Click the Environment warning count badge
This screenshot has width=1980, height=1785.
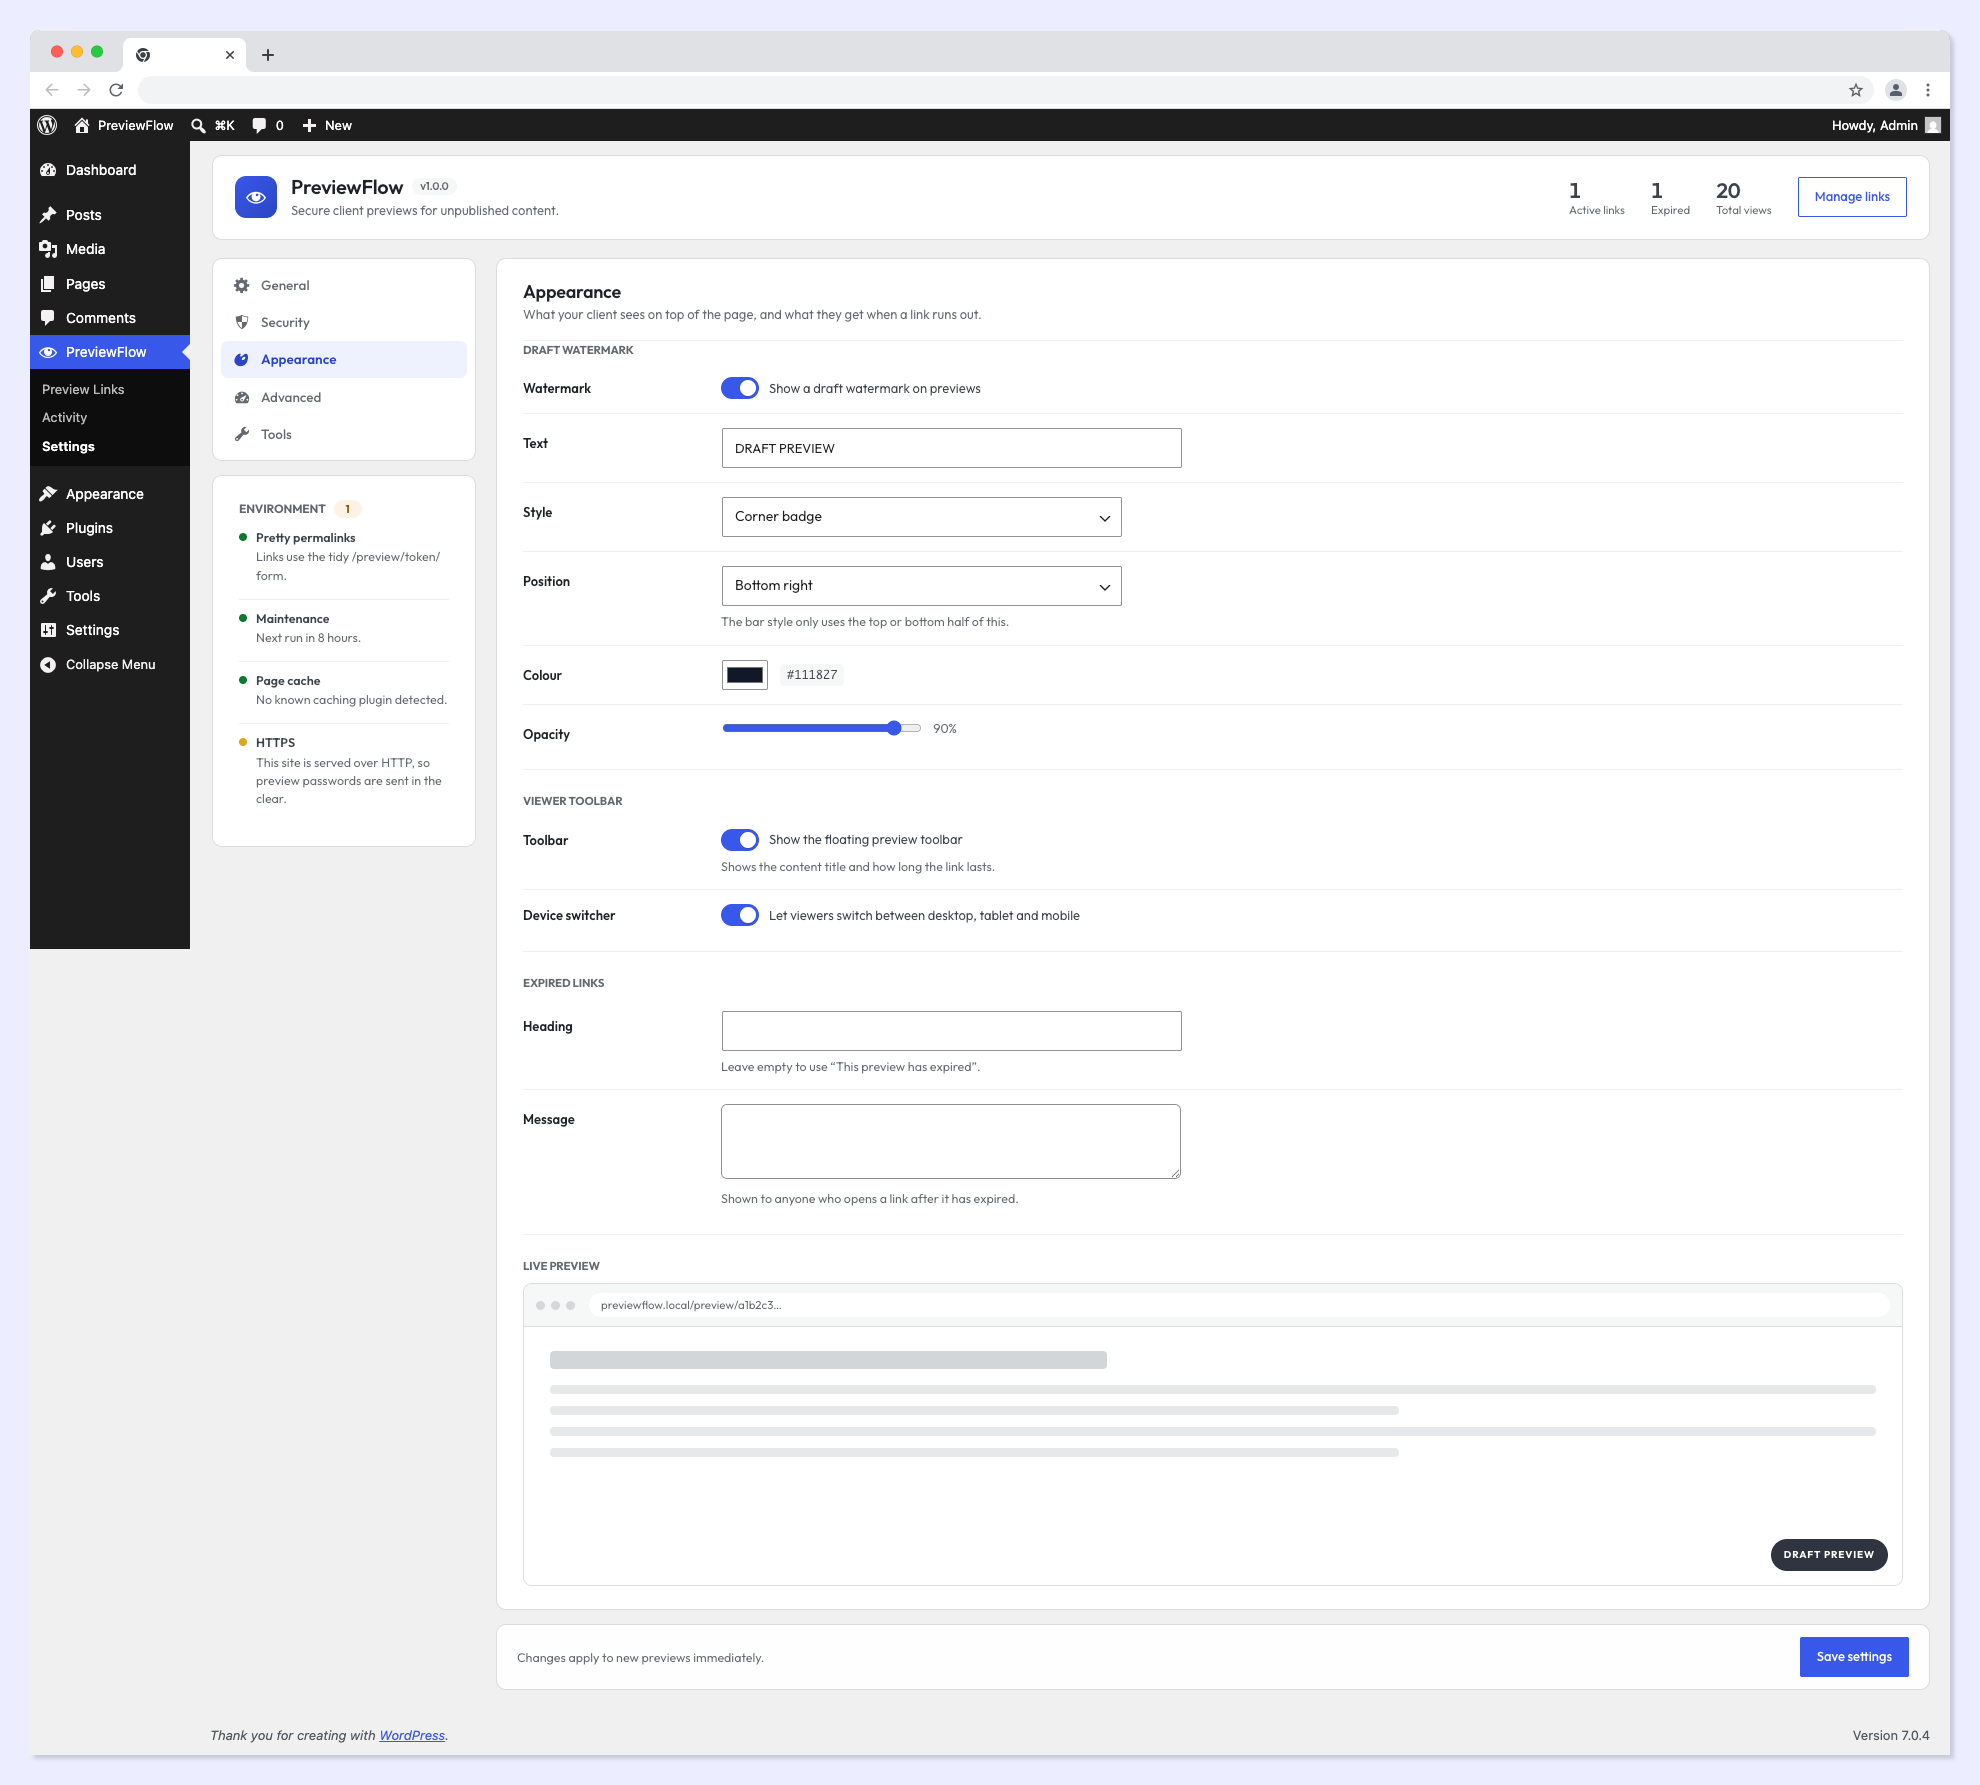tap(348, 509)
